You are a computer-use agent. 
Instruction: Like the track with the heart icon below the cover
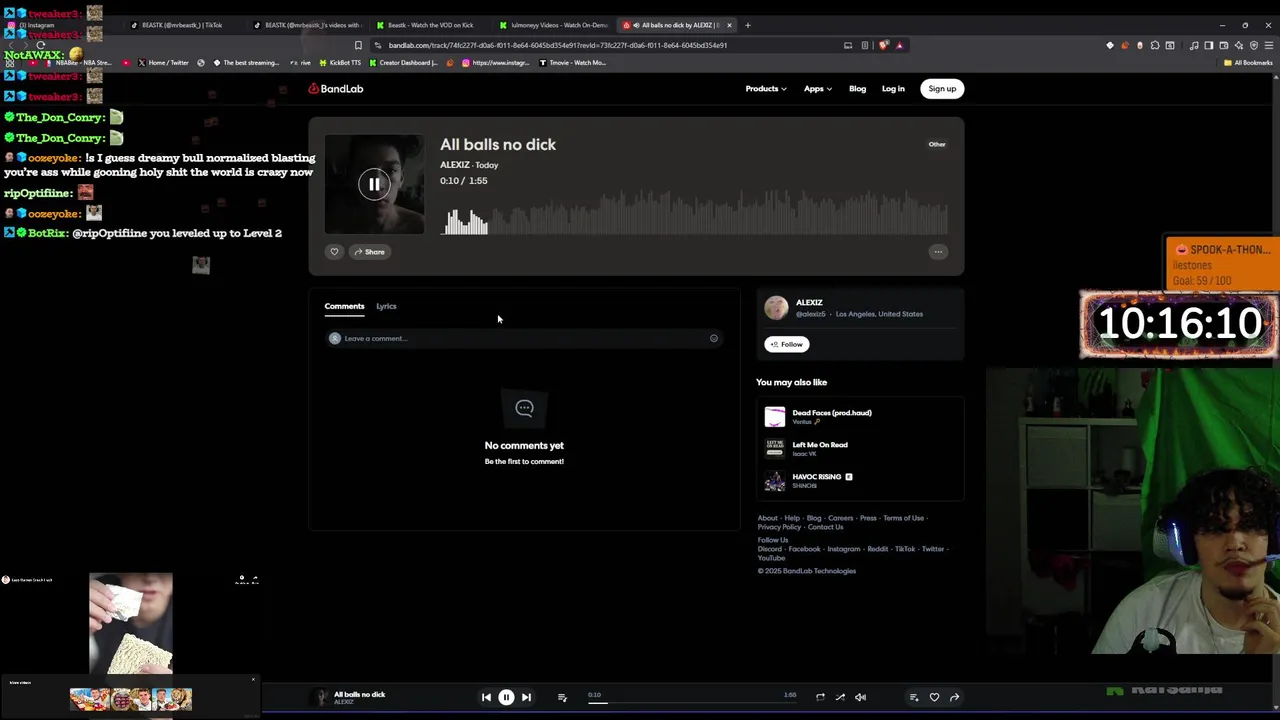pyautogui.click(x=335, y=252)
